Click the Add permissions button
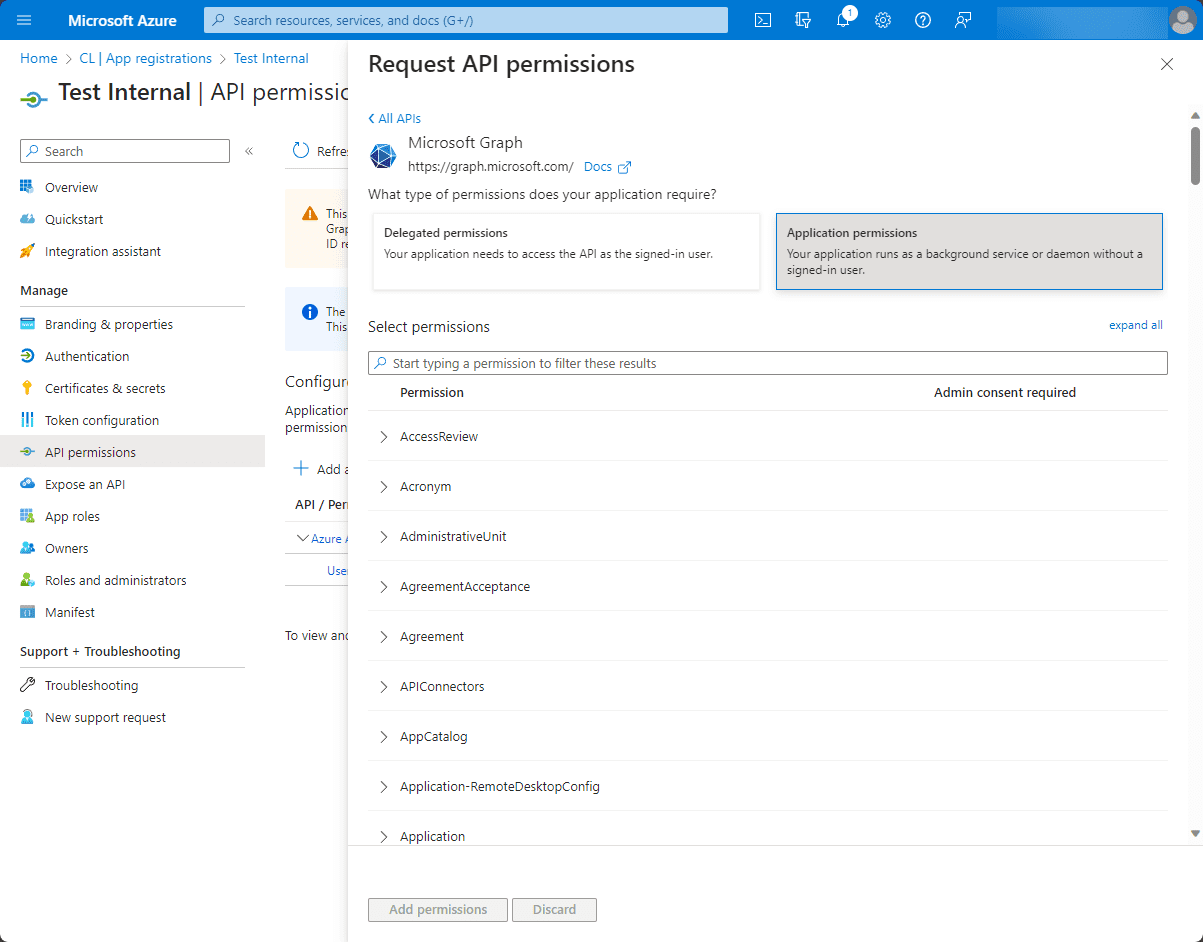This screenshot has width=1203, height=942. (438, 910)
